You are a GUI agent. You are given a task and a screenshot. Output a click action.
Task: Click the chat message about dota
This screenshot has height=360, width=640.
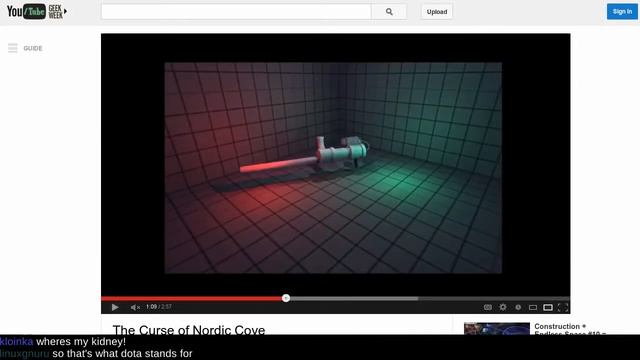click(122, 353)
